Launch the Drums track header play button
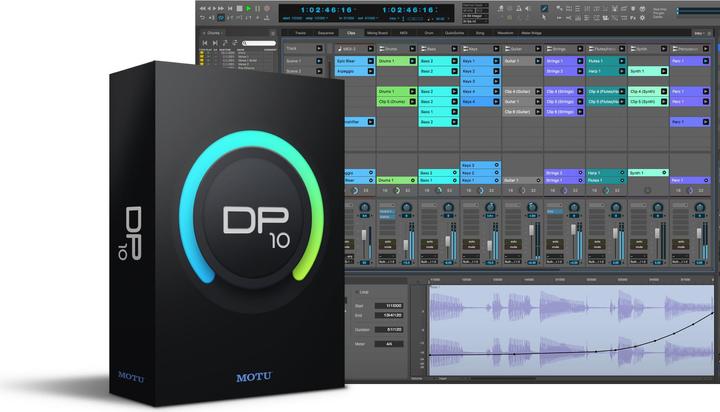The width and height of the screenshot is (720, 412). click(x=412, y=49)
